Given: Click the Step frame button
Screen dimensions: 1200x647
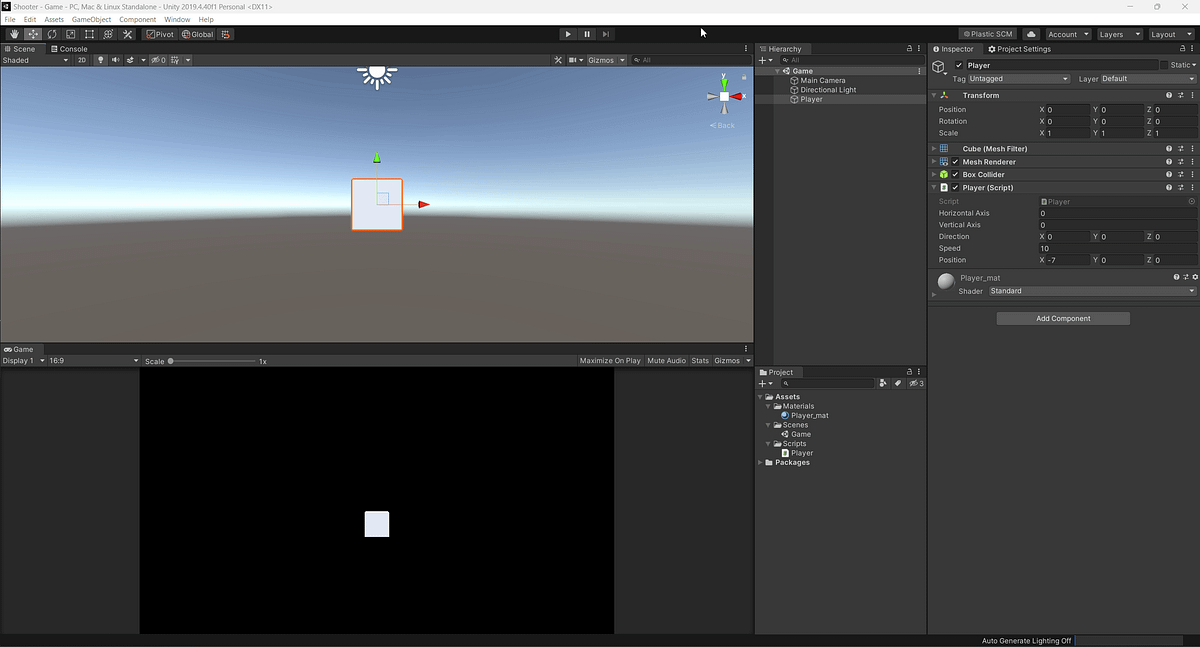Looking at the screenshot, I should [606, 34].
